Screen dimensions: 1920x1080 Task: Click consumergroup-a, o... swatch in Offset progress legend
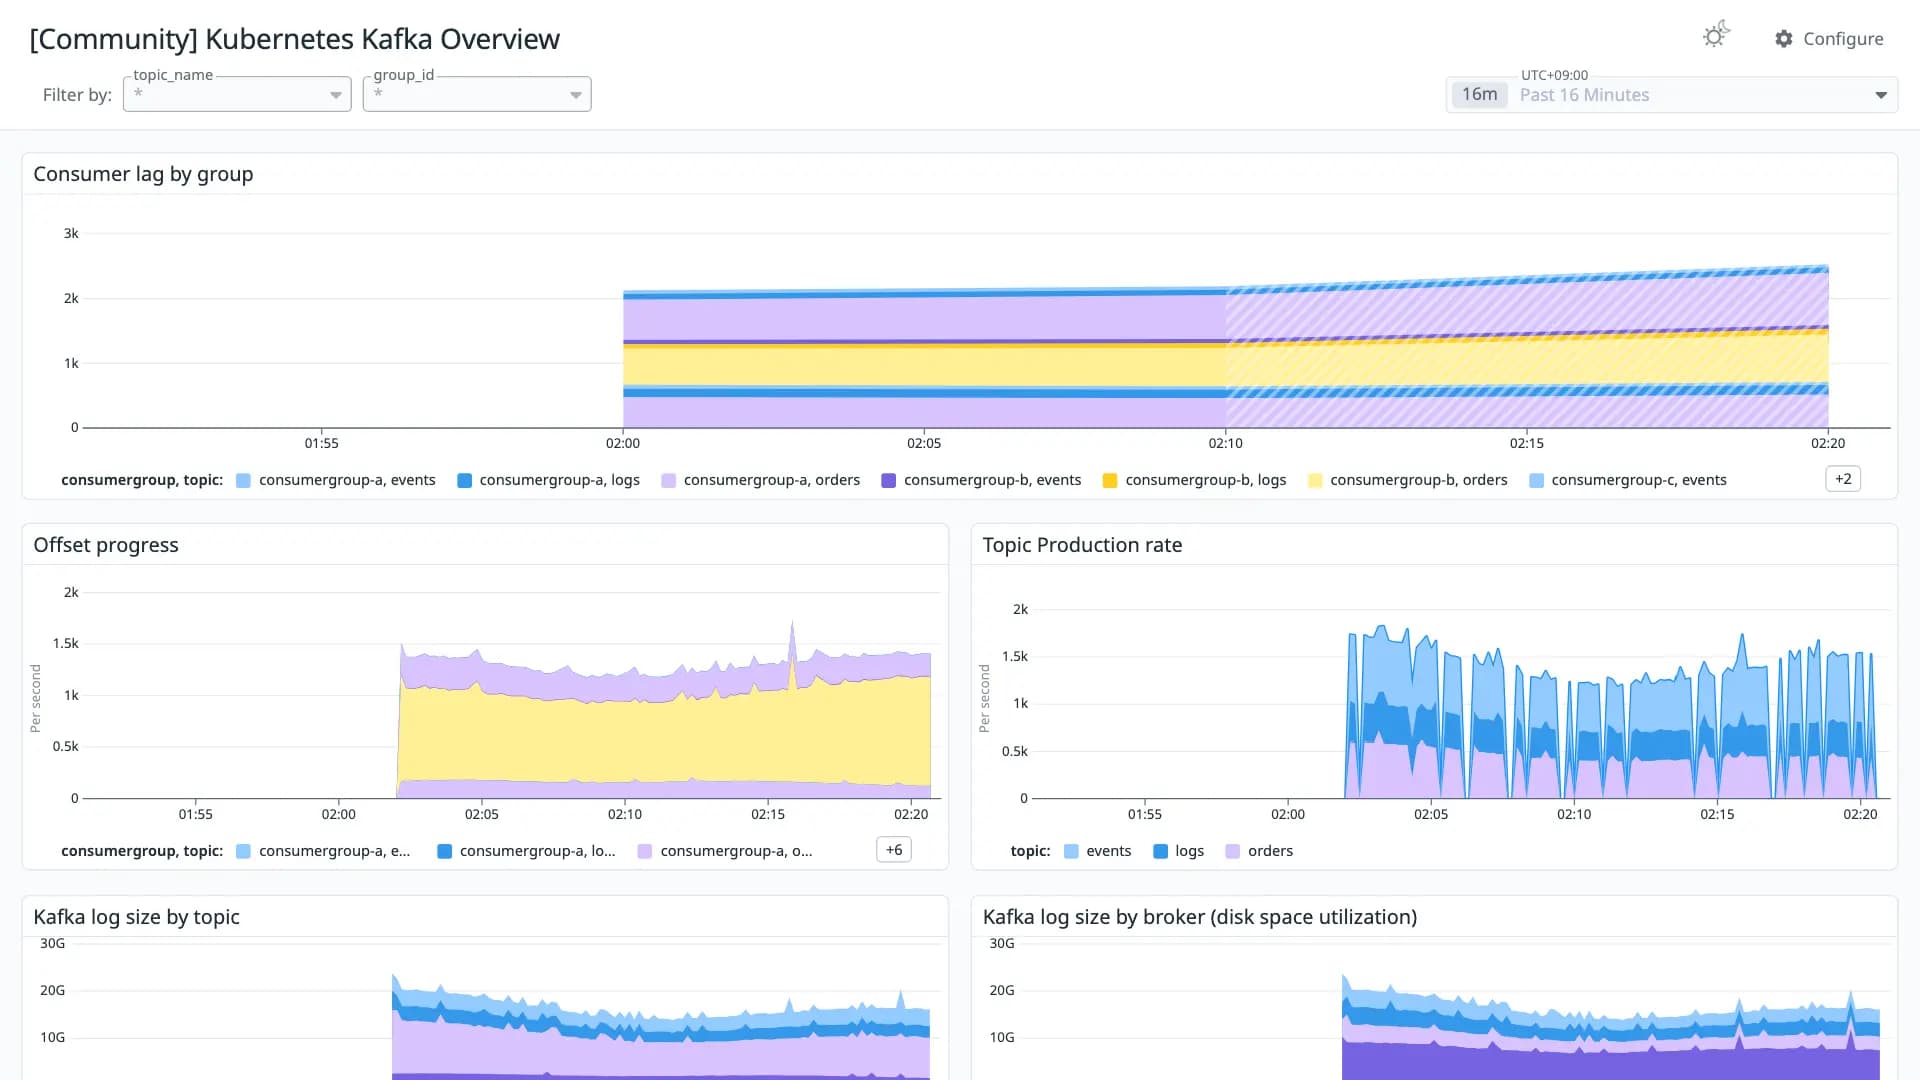(644, 852)
